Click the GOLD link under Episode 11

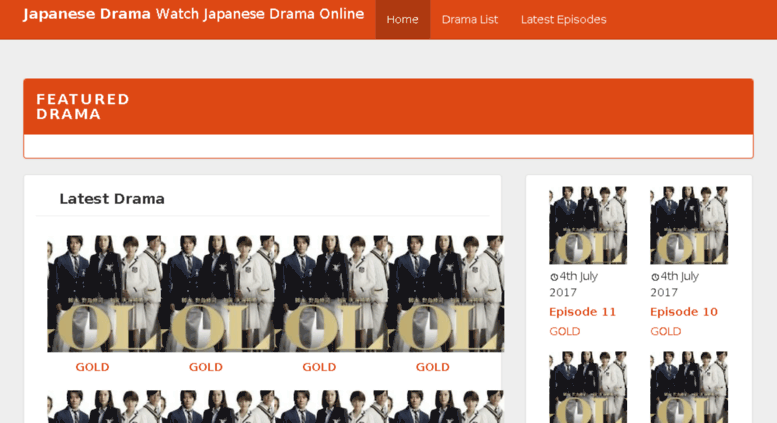(564, 331)
